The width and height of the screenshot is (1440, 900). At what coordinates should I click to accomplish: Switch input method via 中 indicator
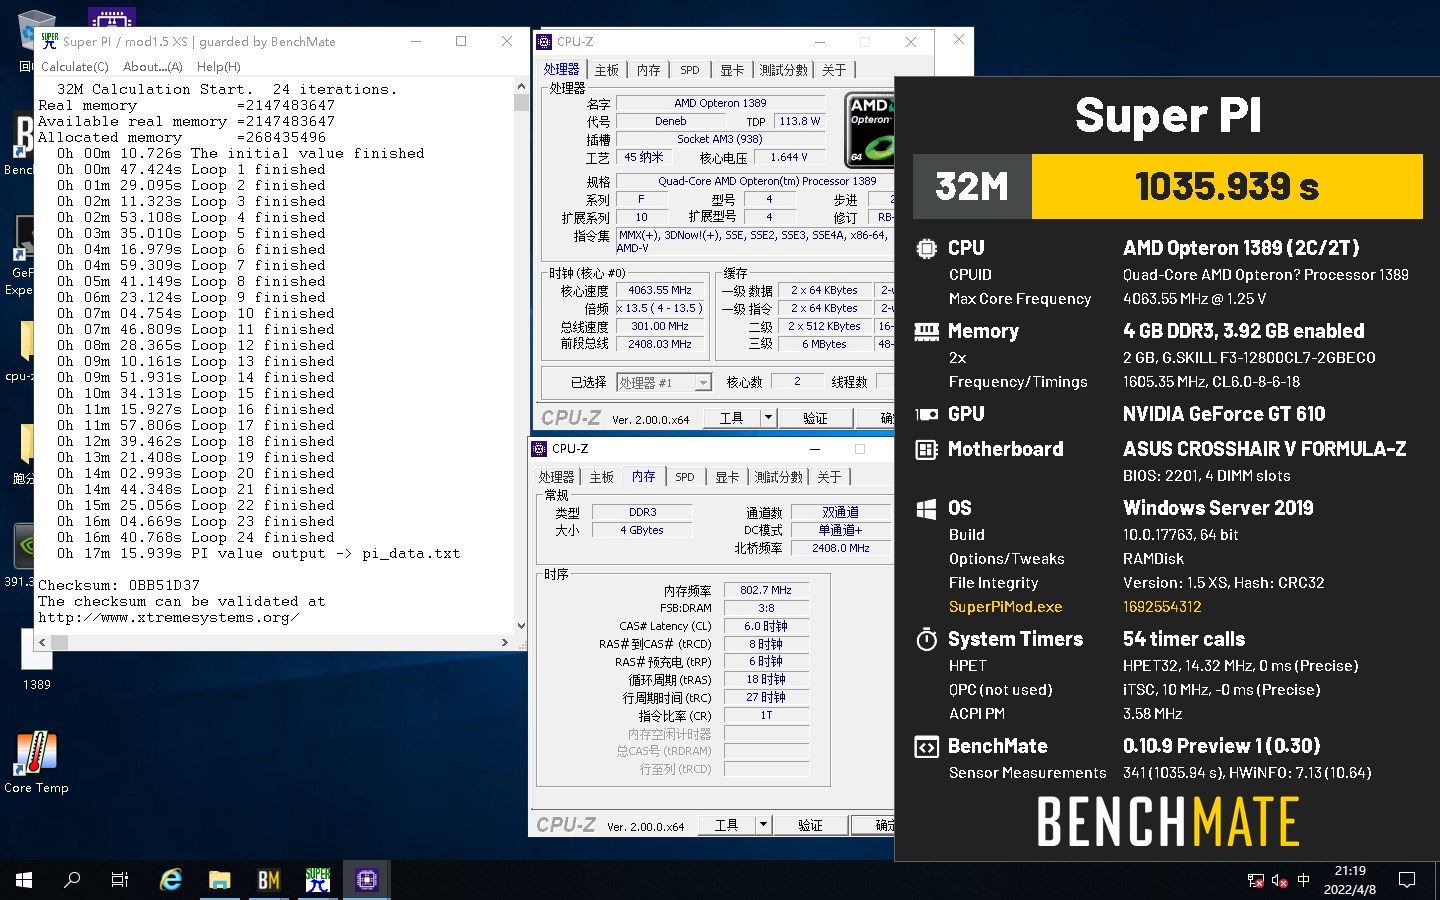1303,880
